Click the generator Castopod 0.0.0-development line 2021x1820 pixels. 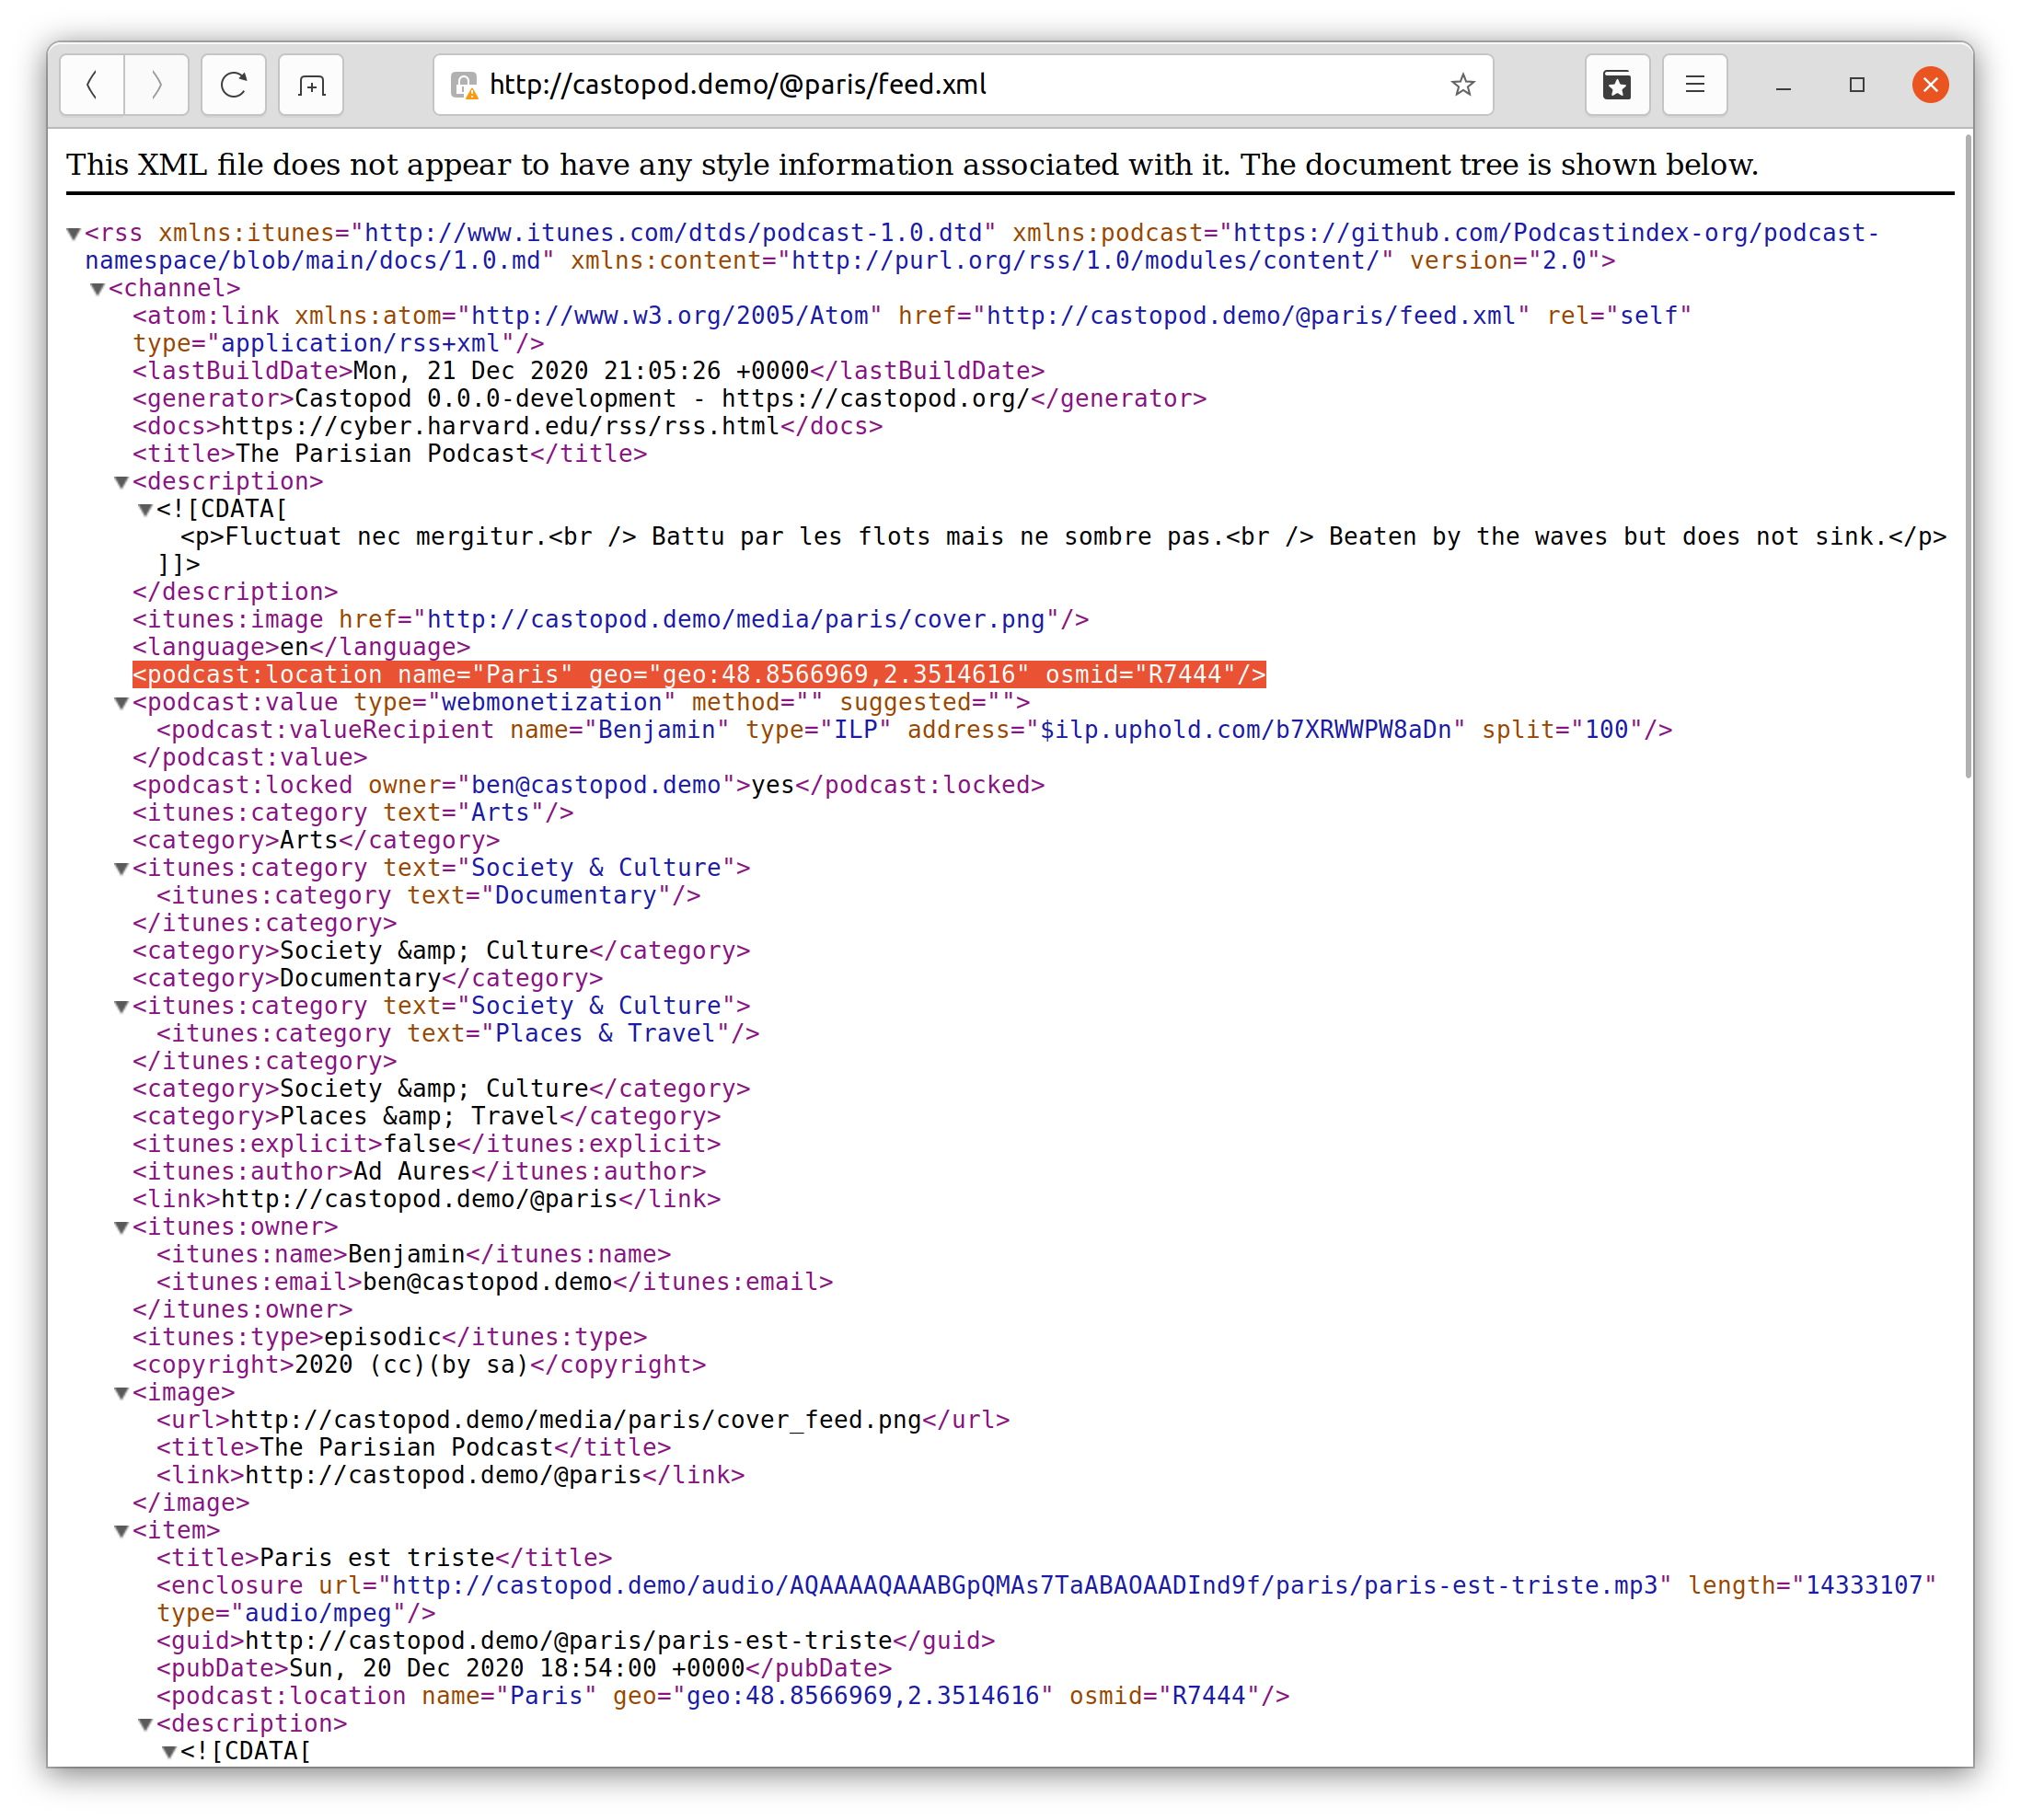(669, 399)
